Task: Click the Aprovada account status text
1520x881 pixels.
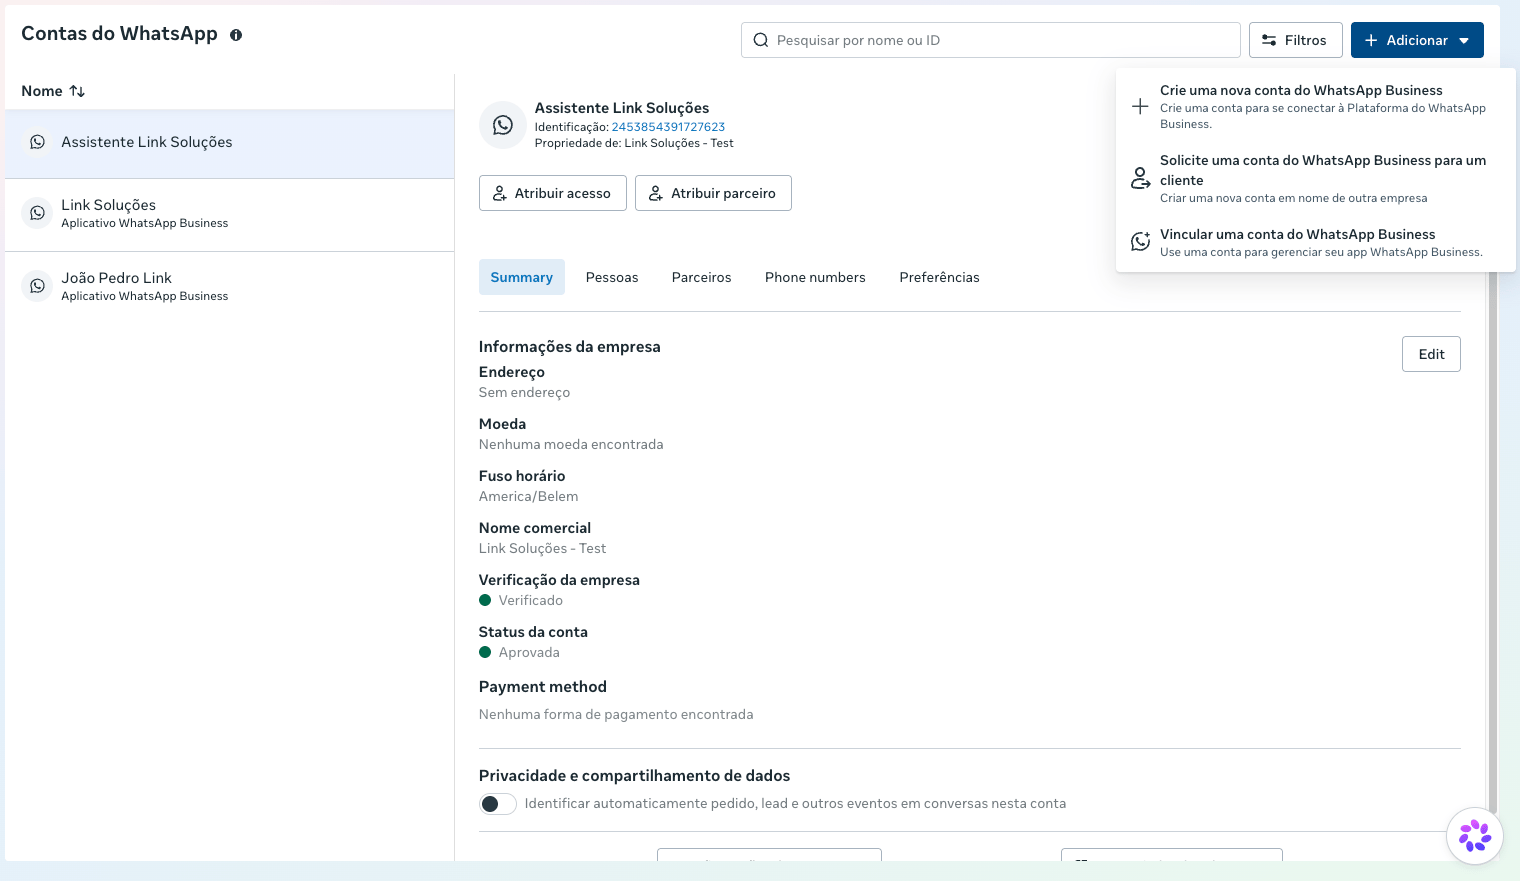Action: [x=529, y=652]
